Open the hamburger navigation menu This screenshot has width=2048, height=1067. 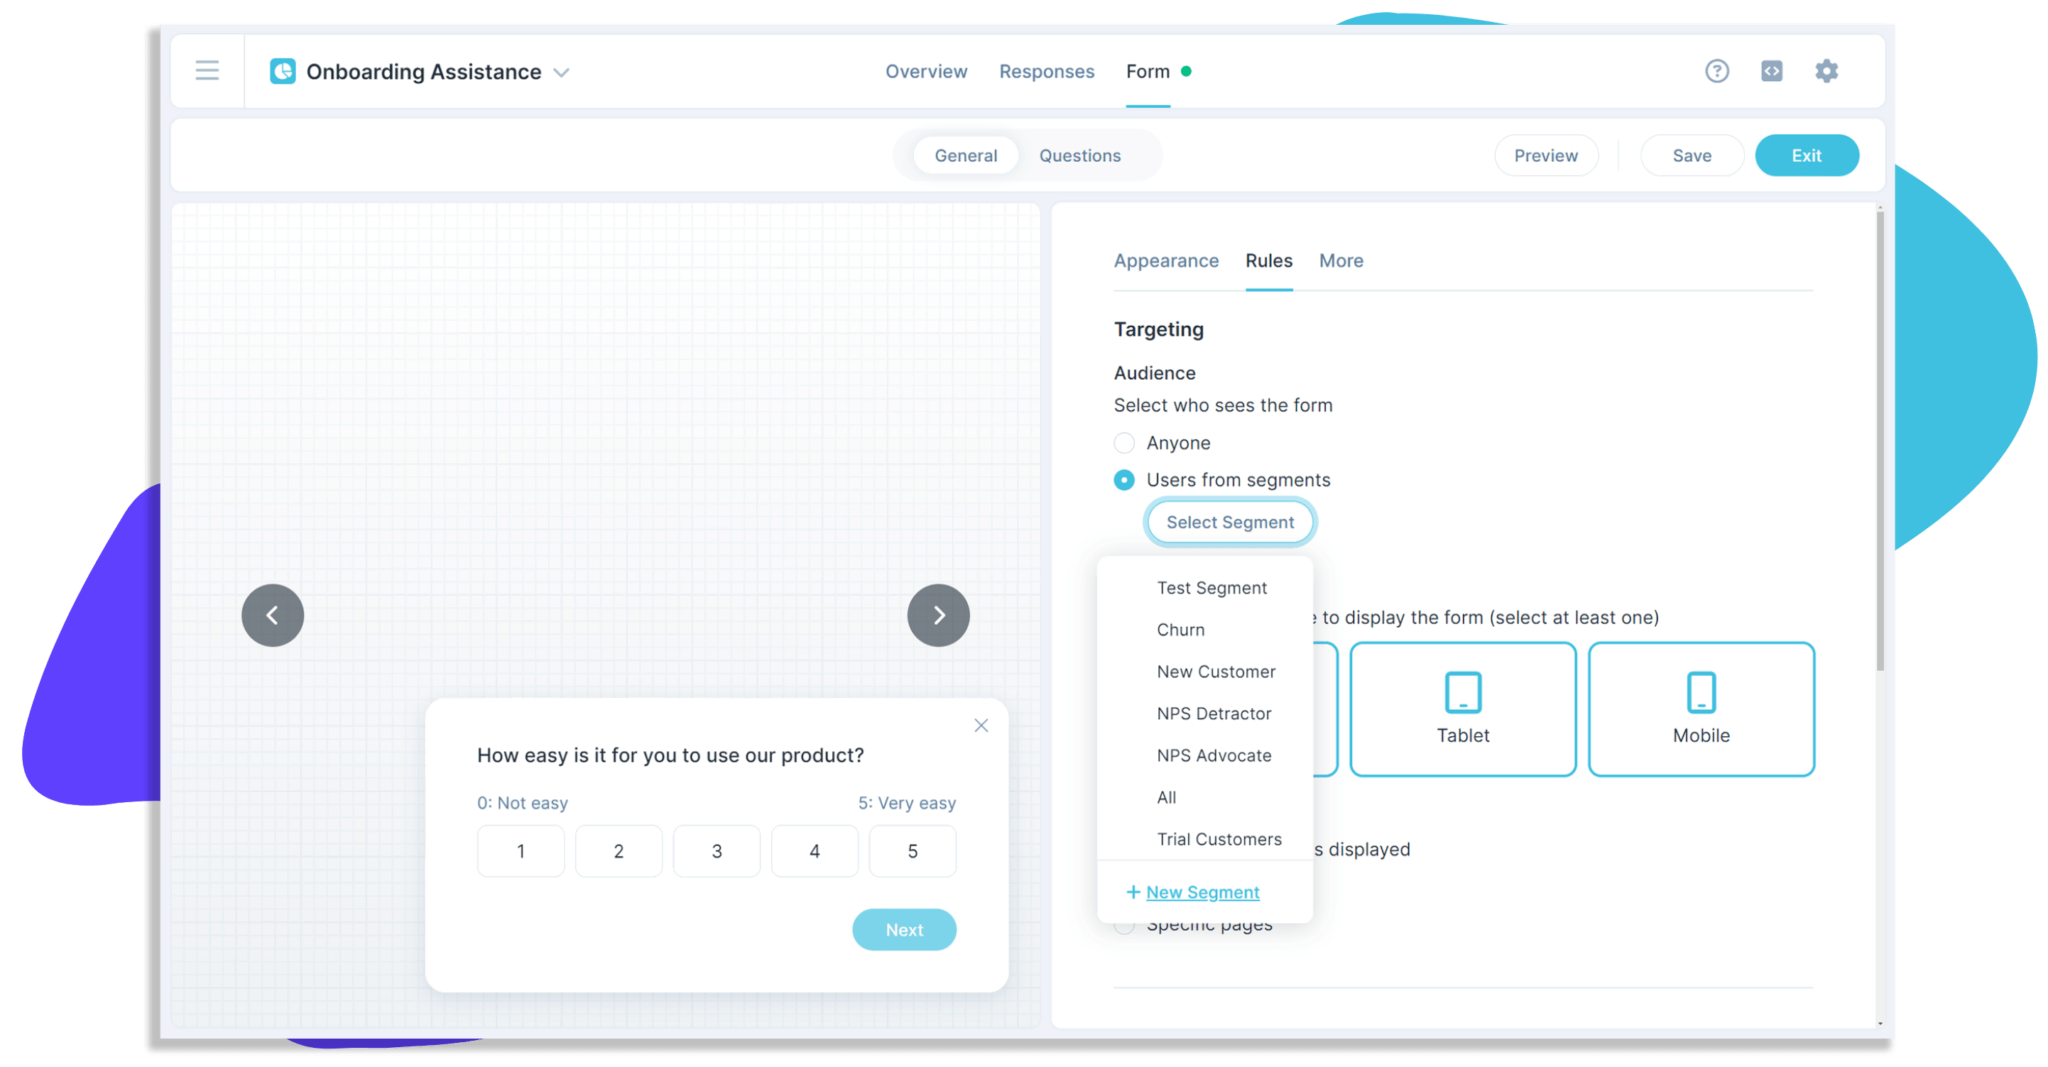207,71
